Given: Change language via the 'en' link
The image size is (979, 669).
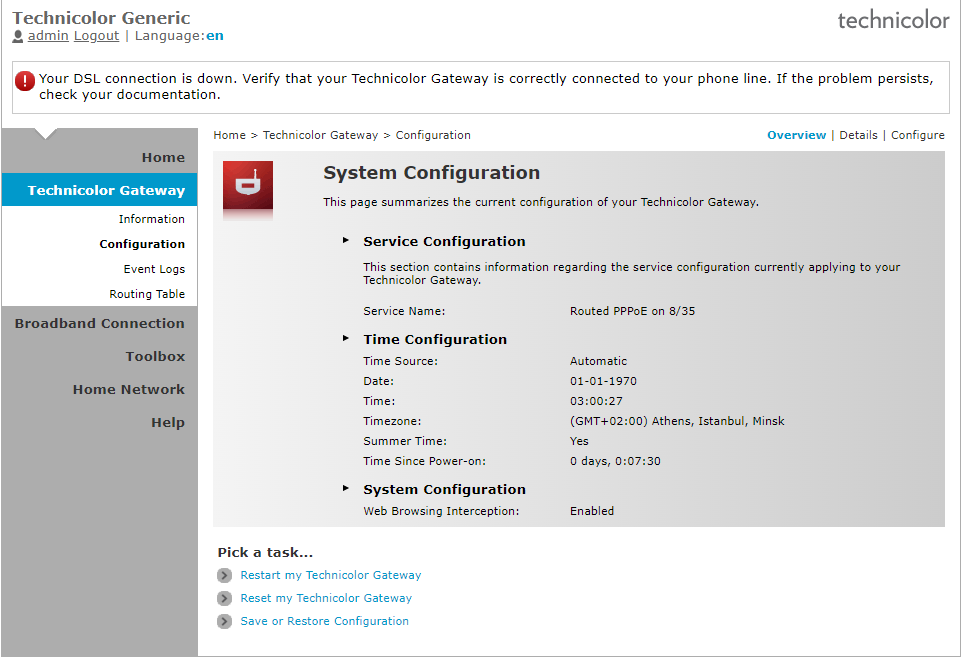Looking at the screenshot, I should (x=215, y=36).
